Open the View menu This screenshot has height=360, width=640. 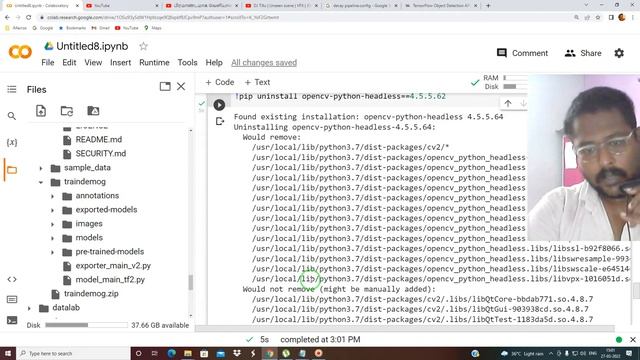click(x=93, y=63)
